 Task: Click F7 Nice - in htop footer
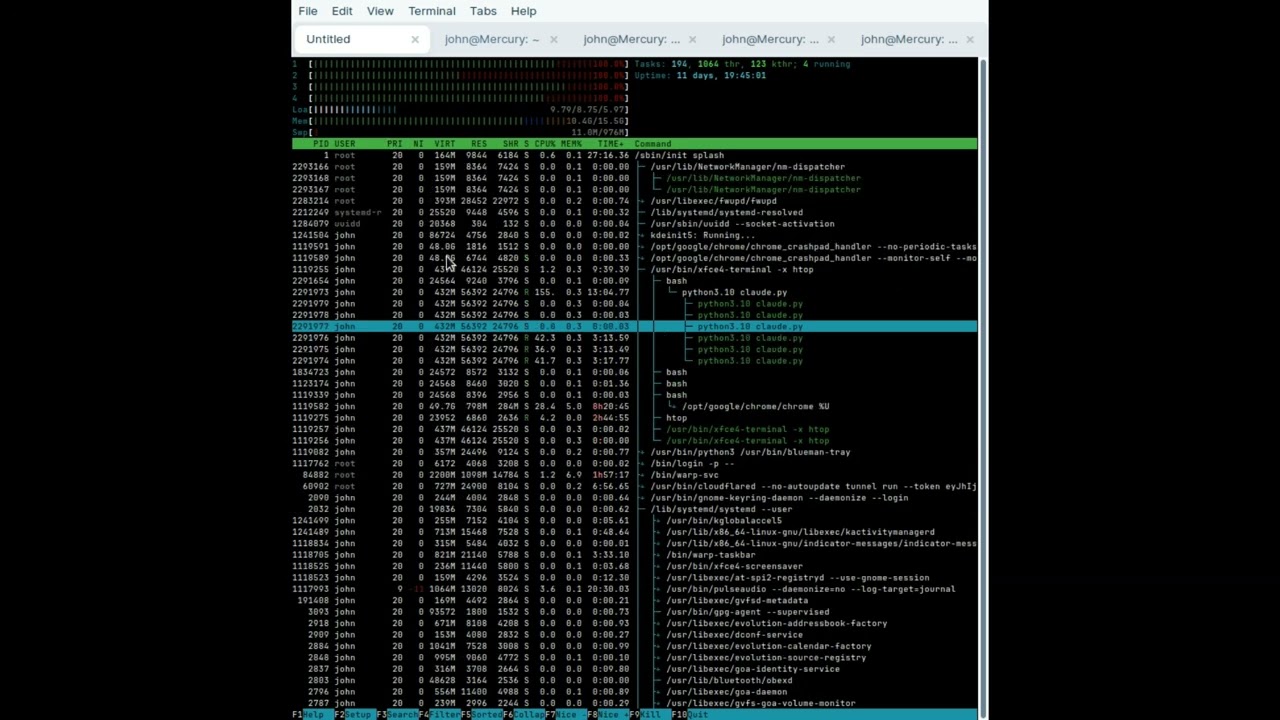click(x=567, y=714)
